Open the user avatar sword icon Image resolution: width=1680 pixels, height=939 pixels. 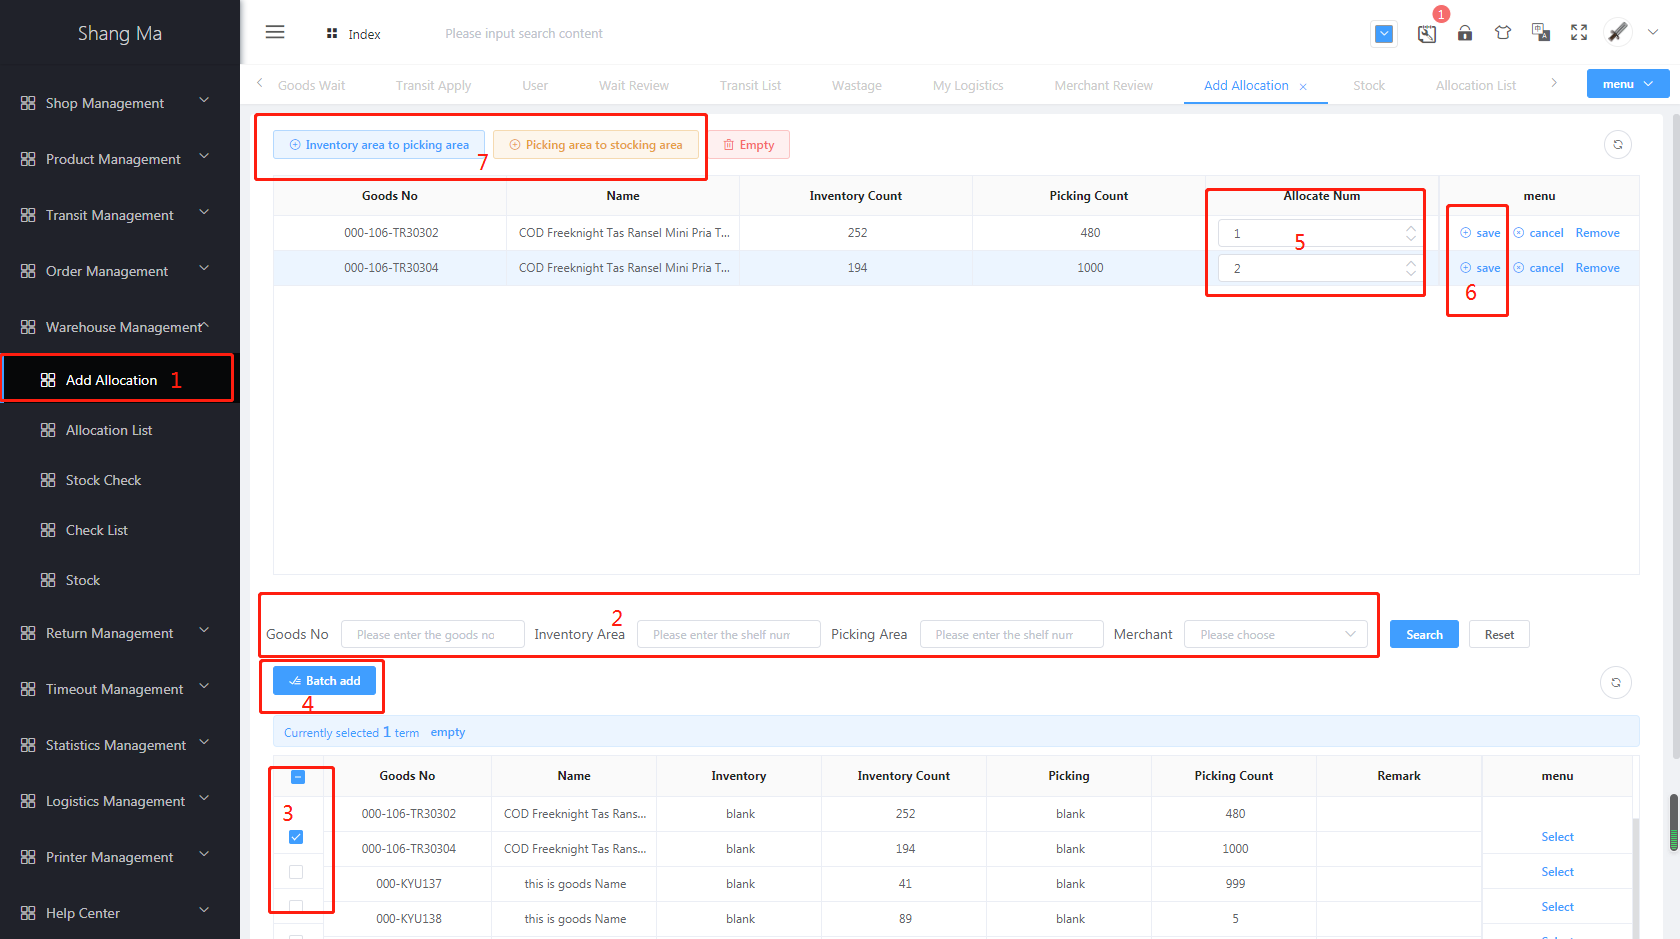click(x=1618, y=33)
